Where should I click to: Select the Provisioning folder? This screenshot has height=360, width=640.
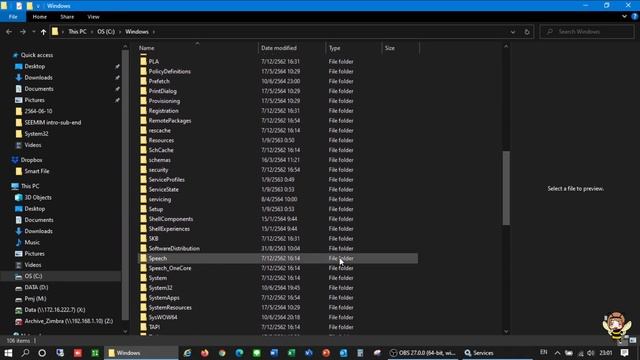click(x=164, y=101)
